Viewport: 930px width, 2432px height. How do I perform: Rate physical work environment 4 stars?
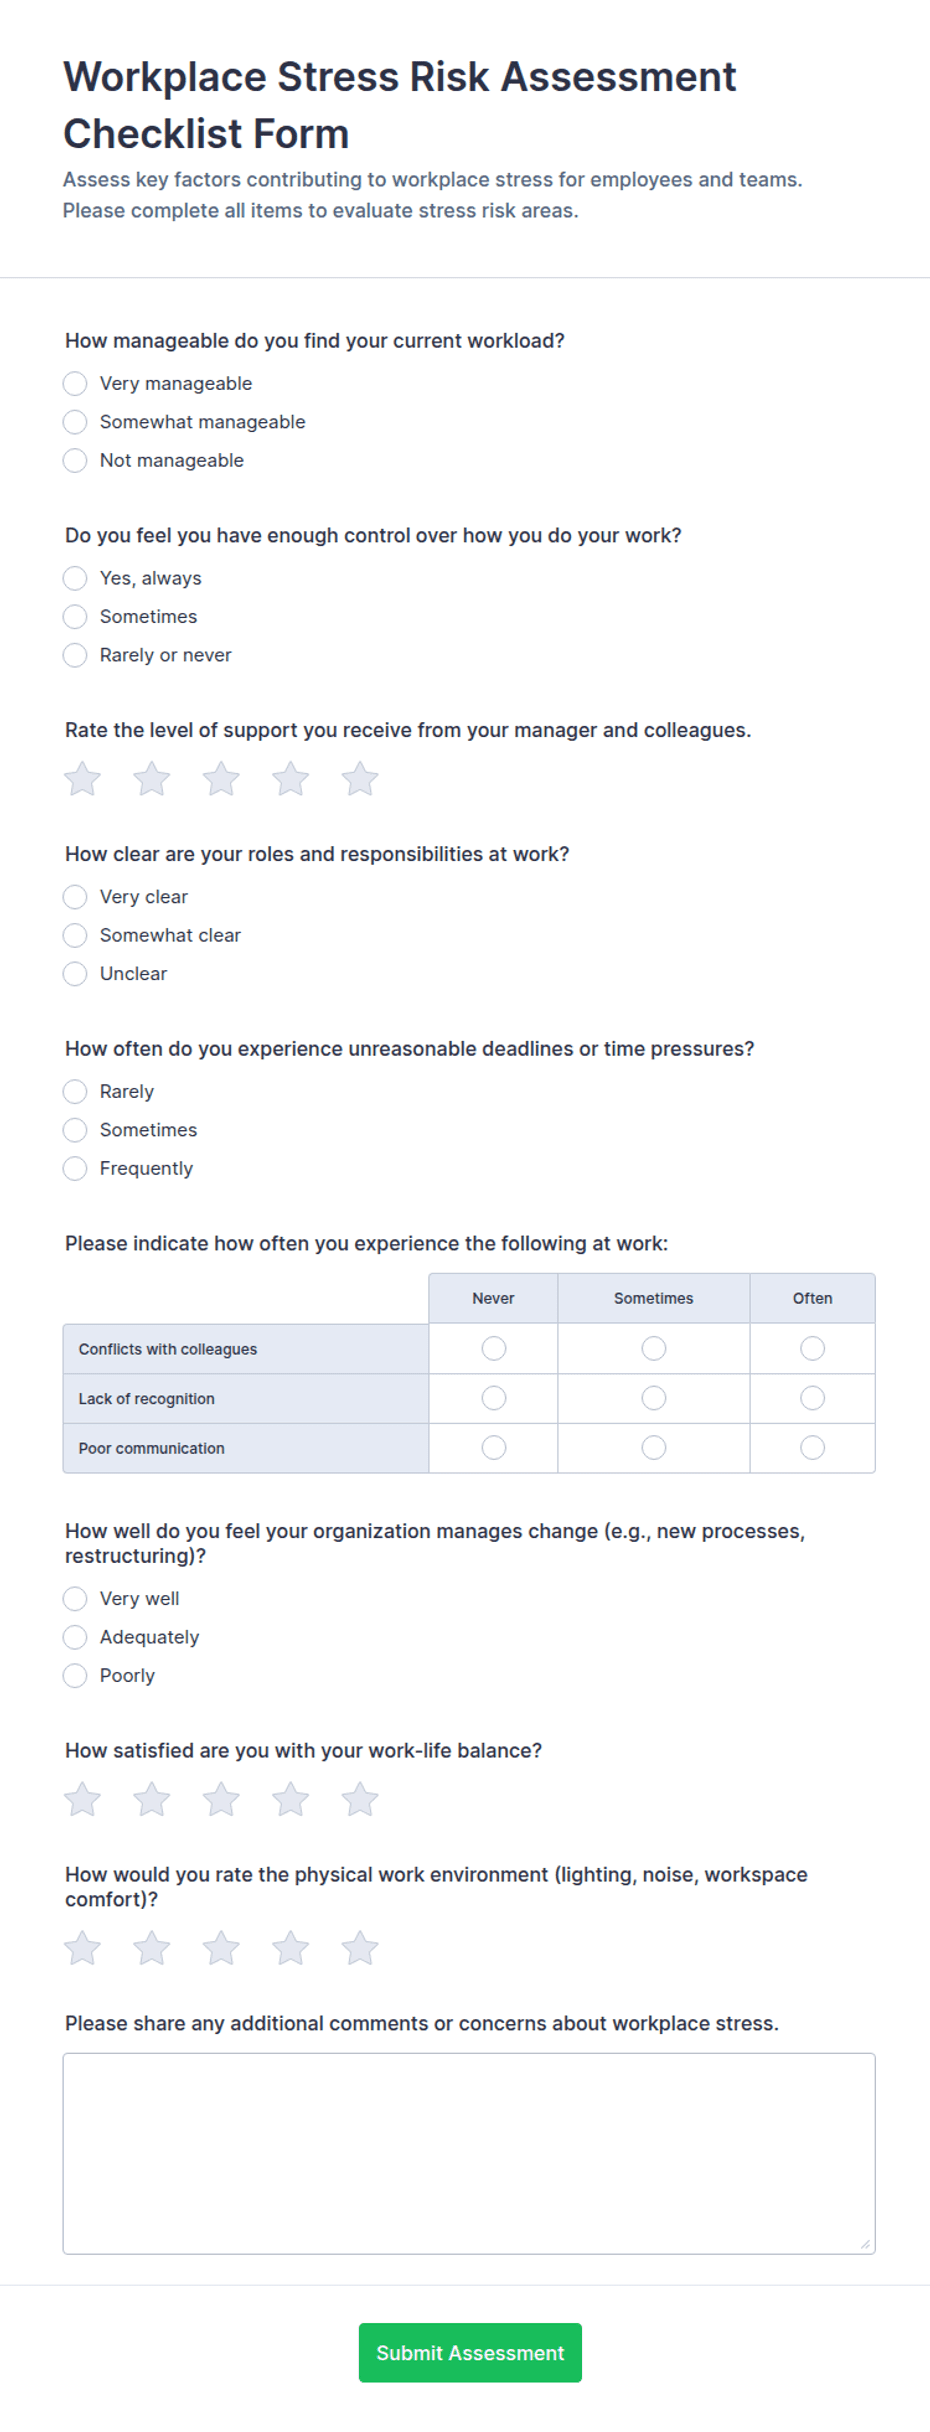point(290,1947)
